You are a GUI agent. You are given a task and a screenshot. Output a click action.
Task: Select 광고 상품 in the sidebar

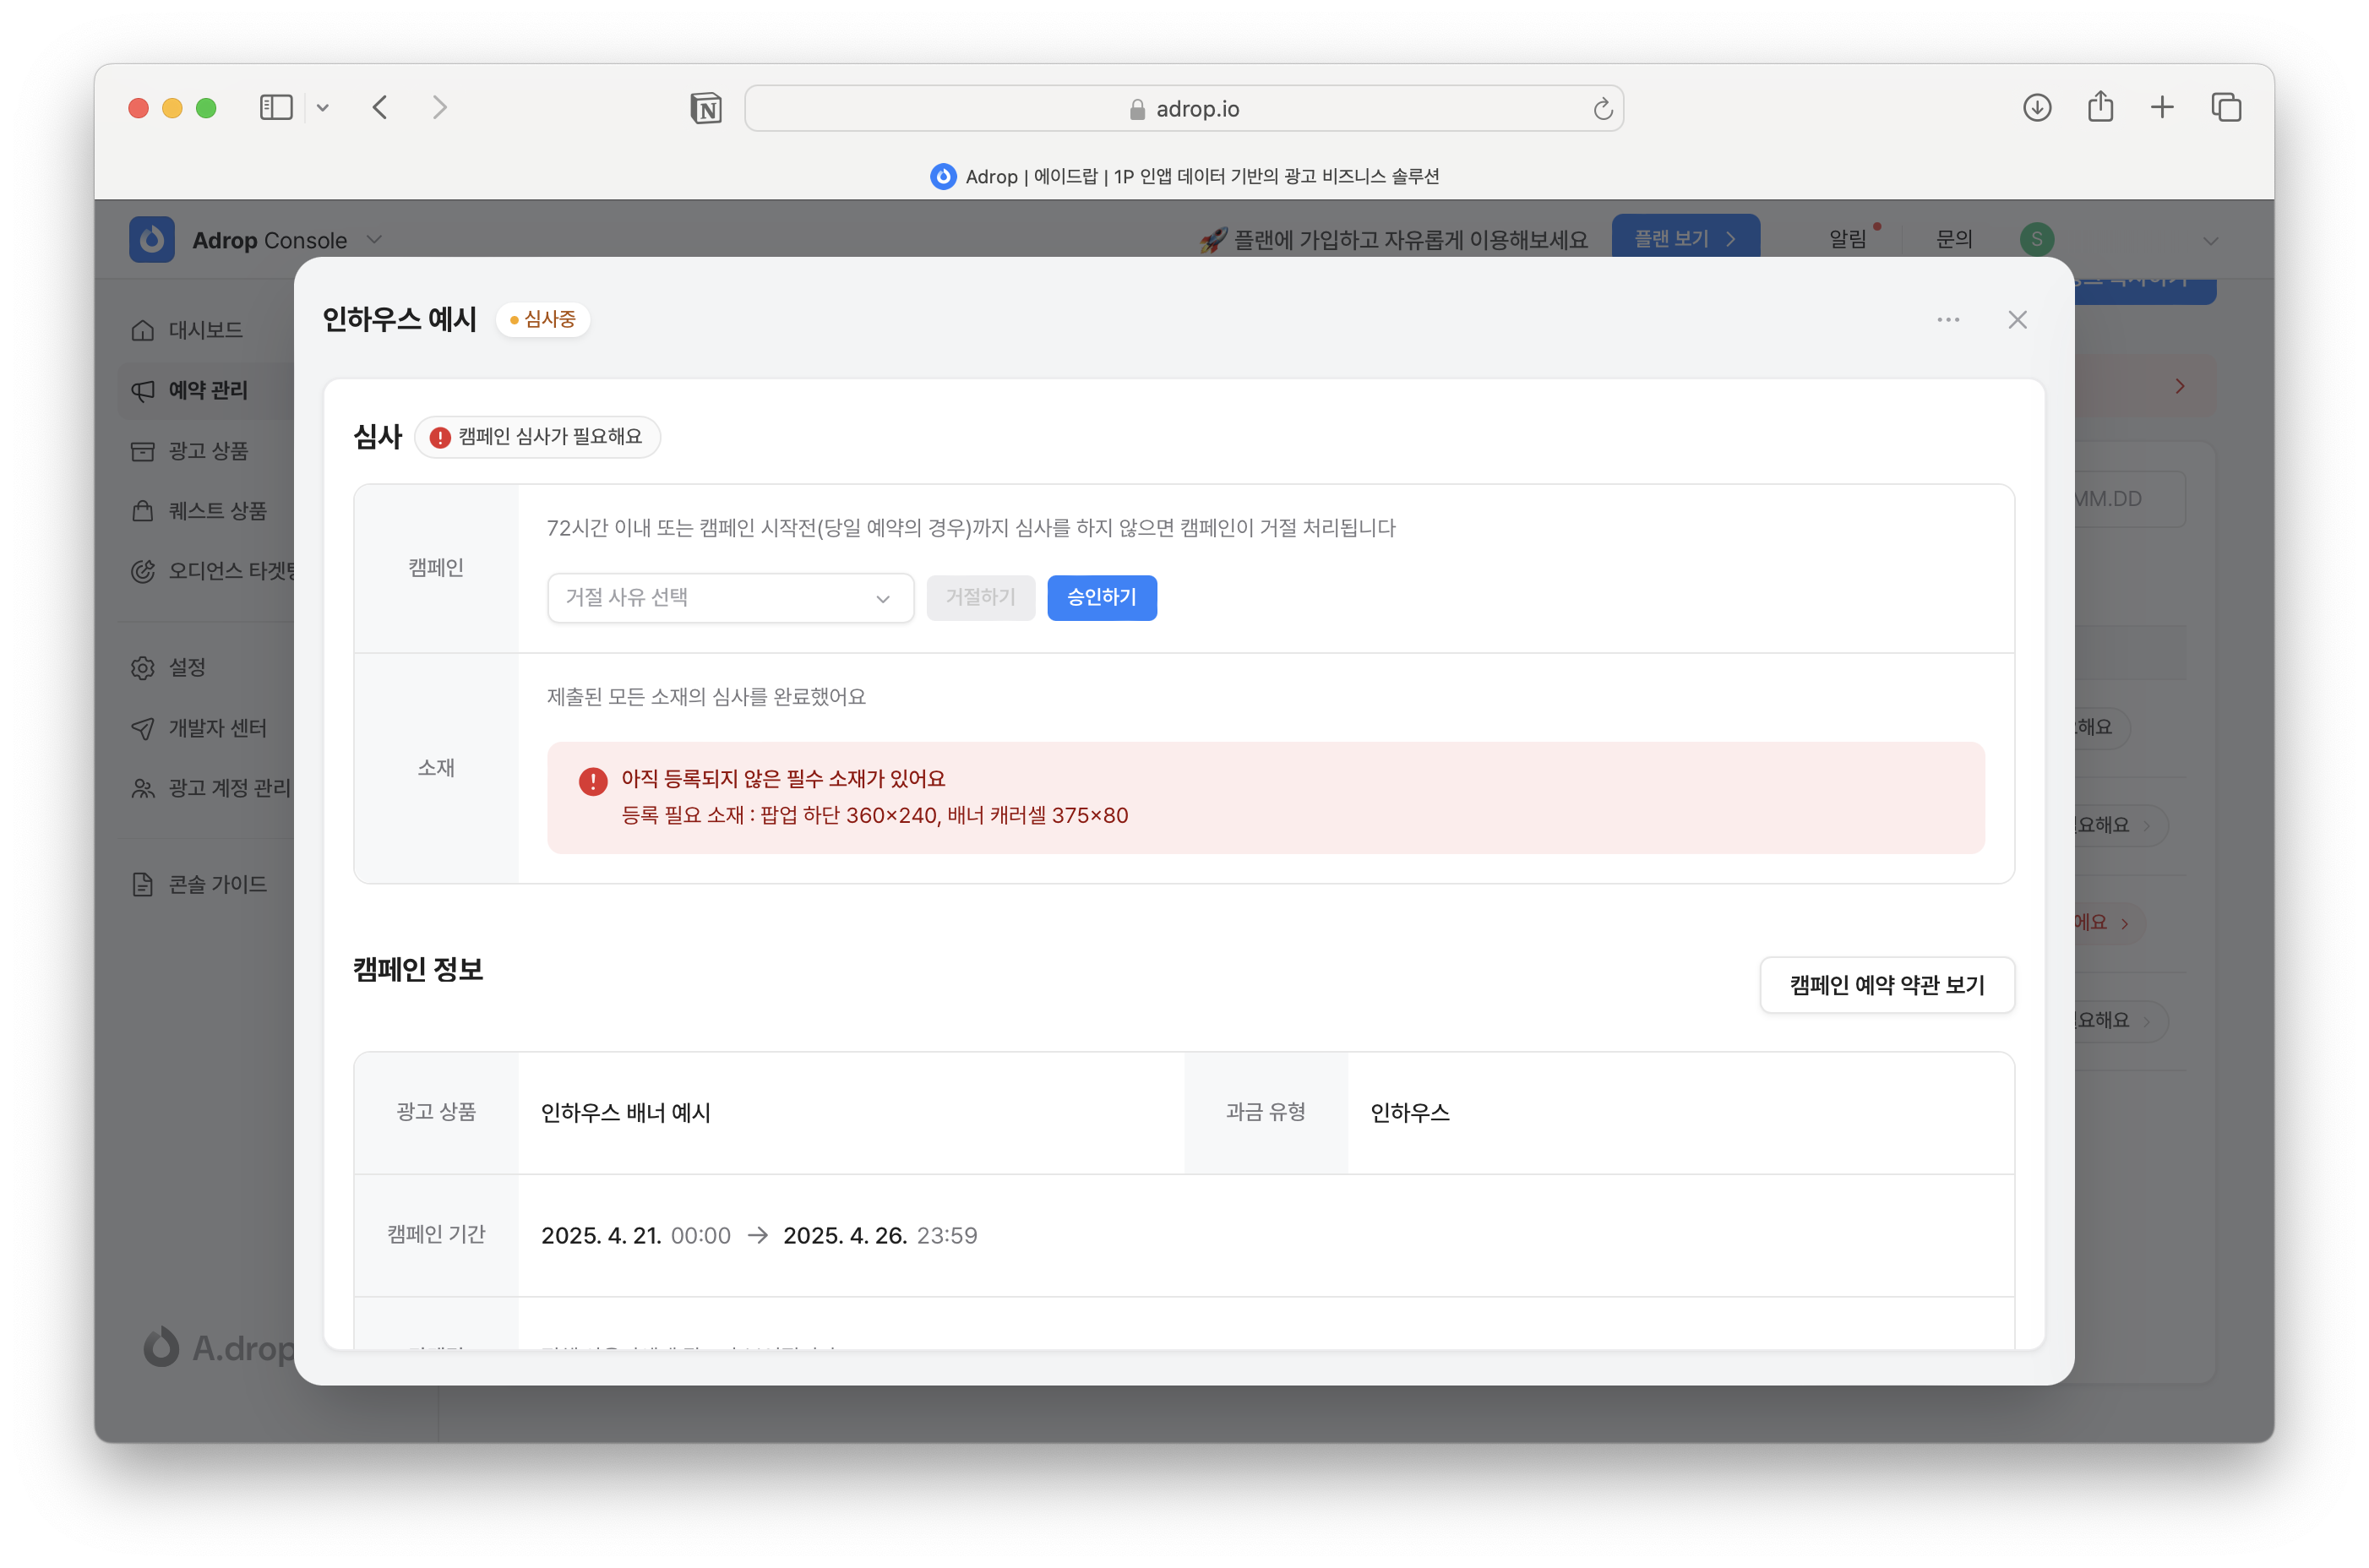[x=207, y=451]
